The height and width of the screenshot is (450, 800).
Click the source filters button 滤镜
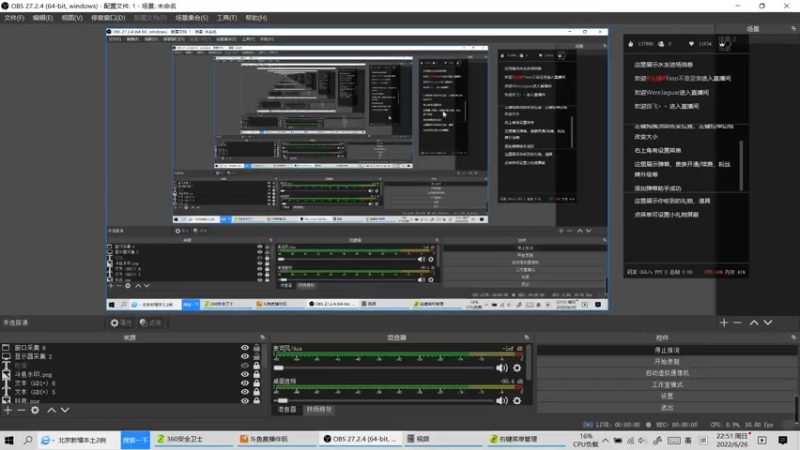(x=151, y=322)
